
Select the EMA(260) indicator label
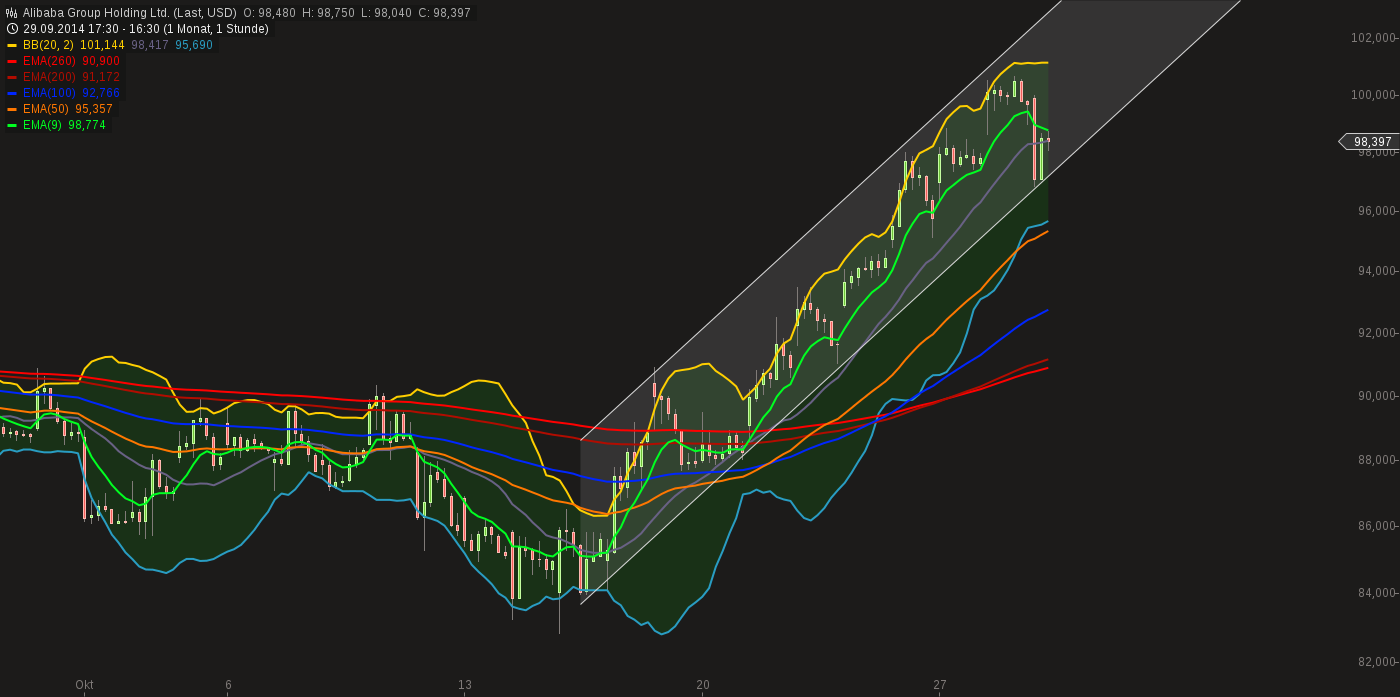[x=49, y=61]
